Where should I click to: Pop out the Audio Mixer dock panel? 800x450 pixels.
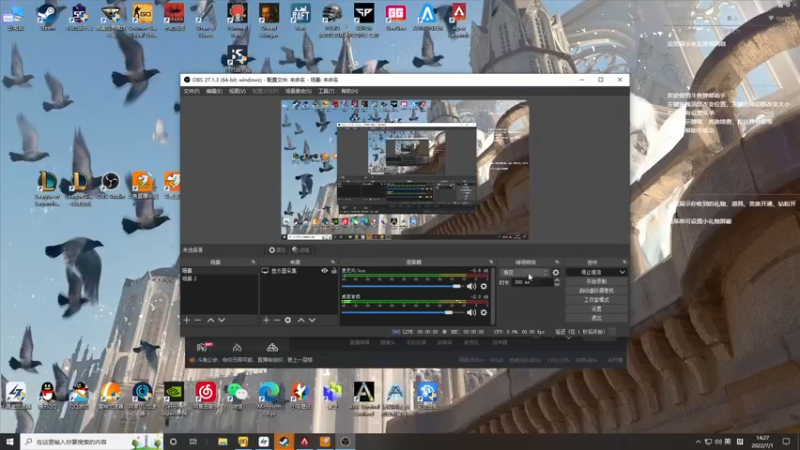[x=491, y=262]
